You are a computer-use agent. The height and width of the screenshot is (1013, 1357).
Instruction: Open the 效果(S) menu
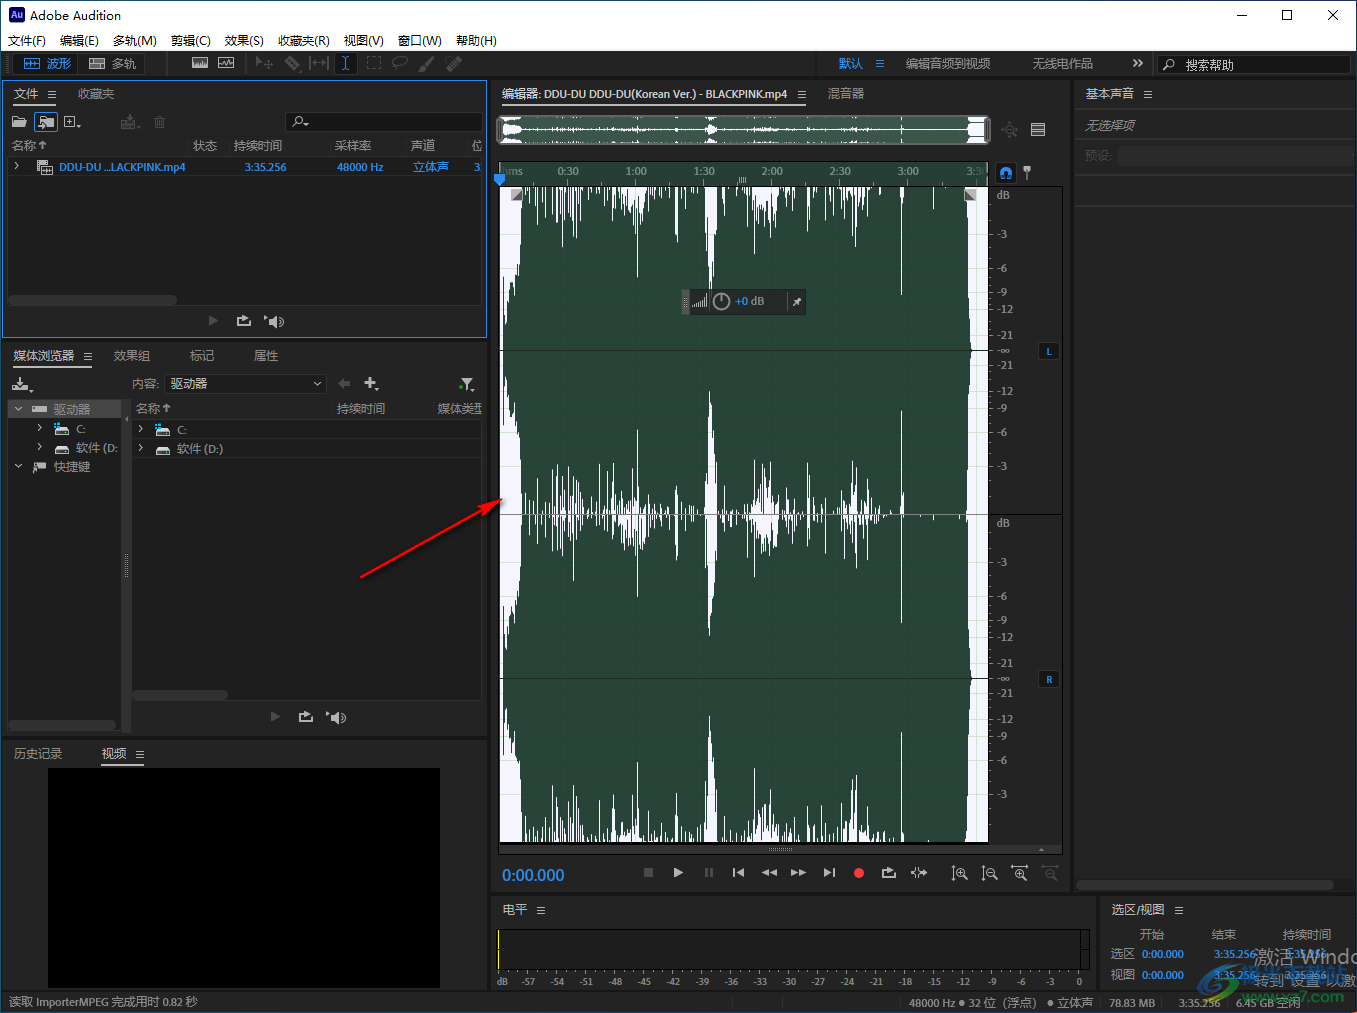[244, 40]
